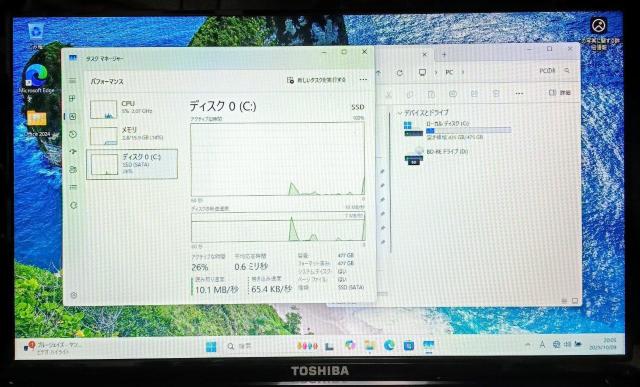Click the 65.4 KB/秒 write speed value
The height and width of the screenshot is (387, 640).
click(271, 289)
